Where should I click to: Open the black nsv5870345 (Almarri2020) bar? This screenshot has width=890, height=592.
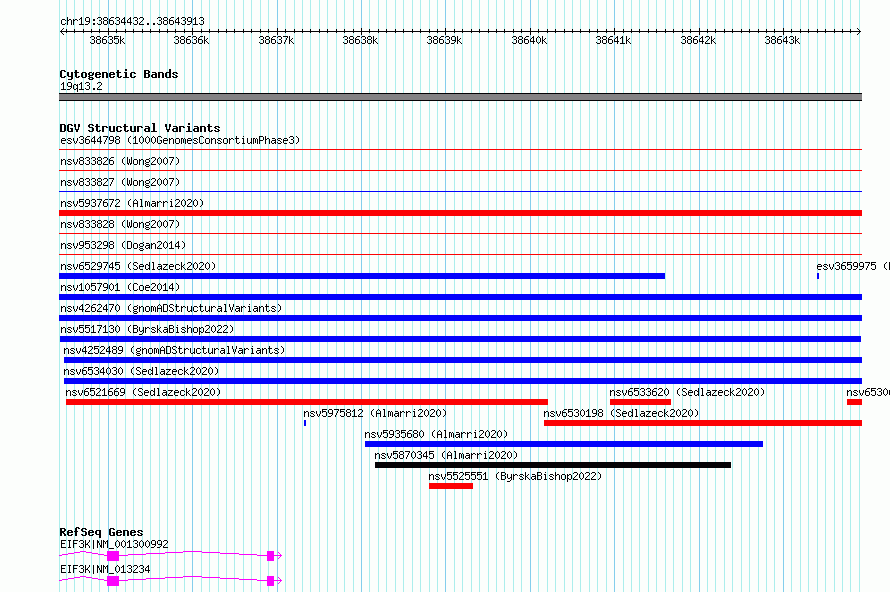click(x=553, y=465)
